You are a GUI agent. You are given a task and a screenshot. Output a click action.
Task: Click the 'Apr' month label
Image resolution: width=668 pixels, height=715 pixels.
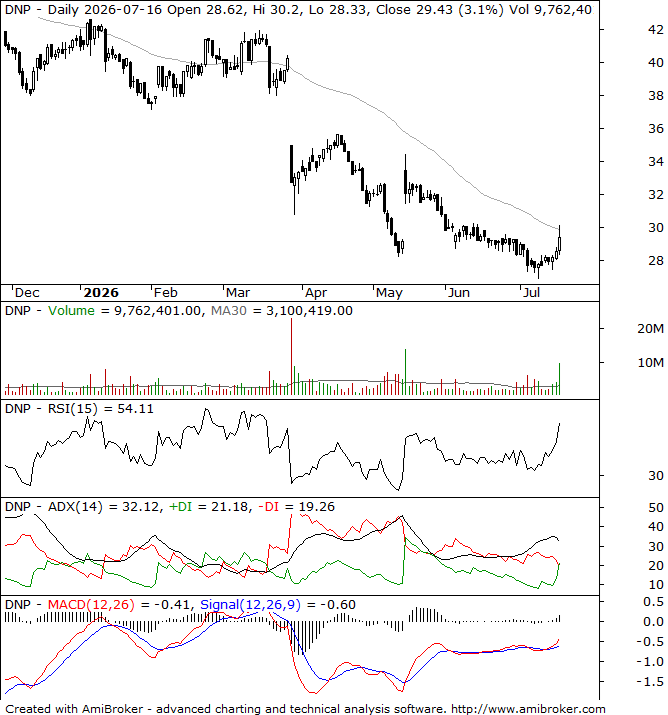(x=316, y=292)
